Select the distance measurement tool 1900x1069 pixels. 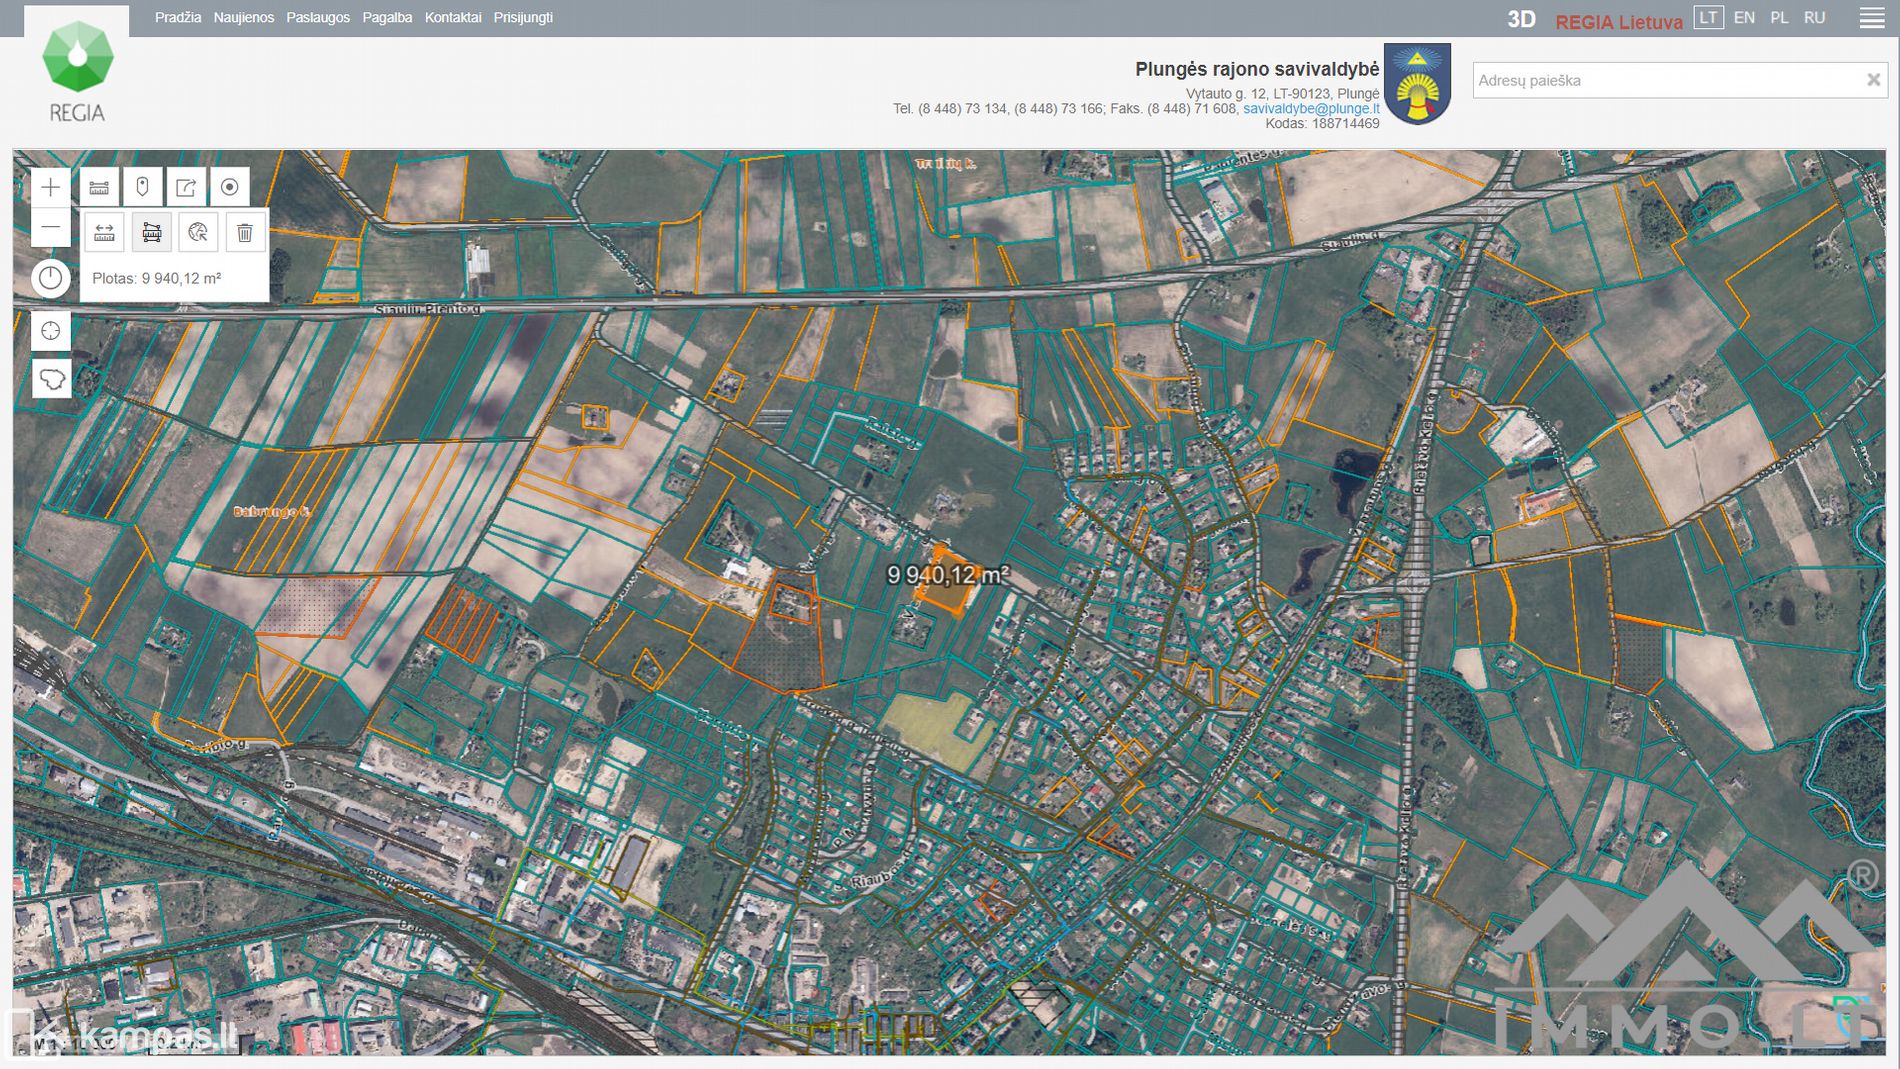click(x=104, y=233)
